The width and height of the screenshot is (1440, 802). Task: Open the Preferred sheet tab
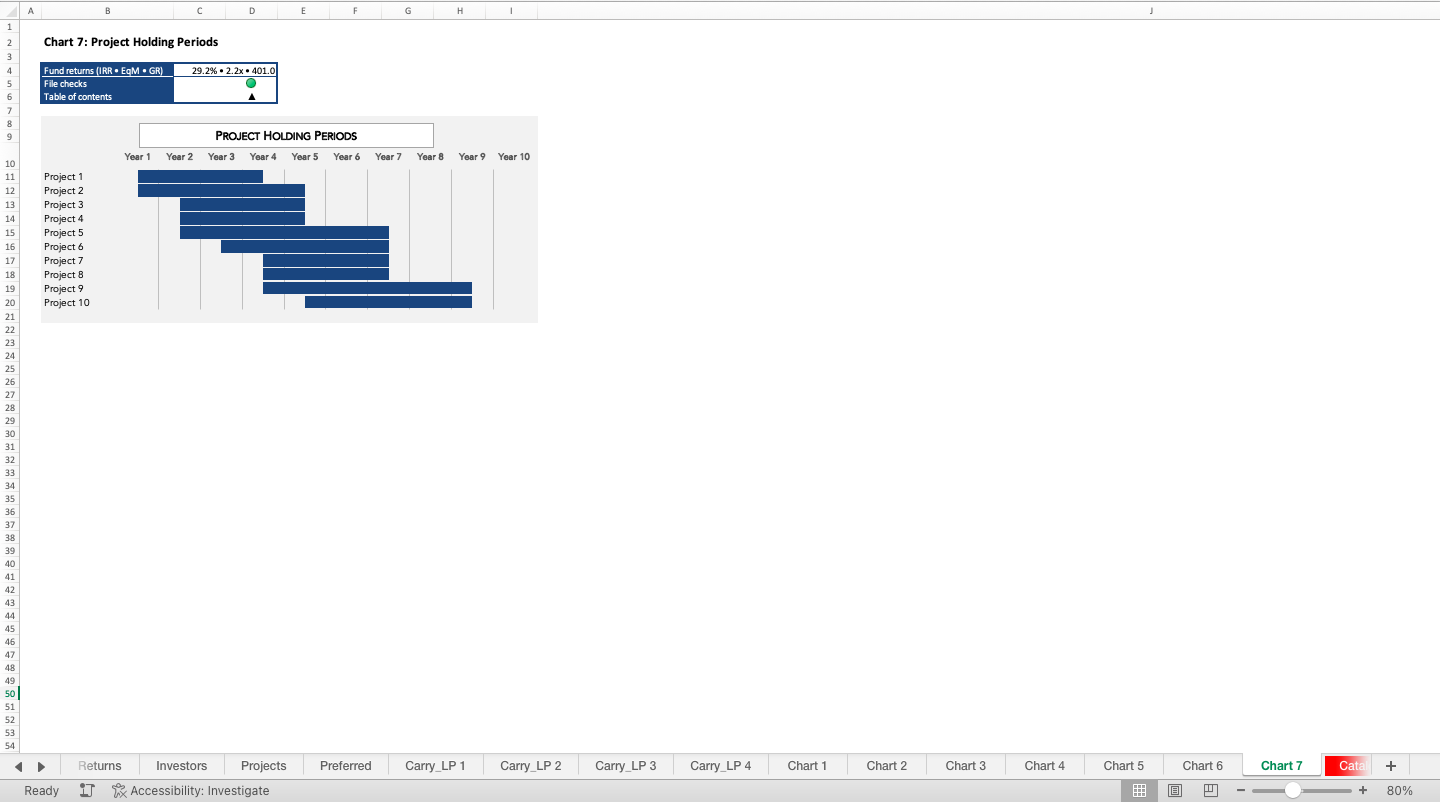coord(346,766)
